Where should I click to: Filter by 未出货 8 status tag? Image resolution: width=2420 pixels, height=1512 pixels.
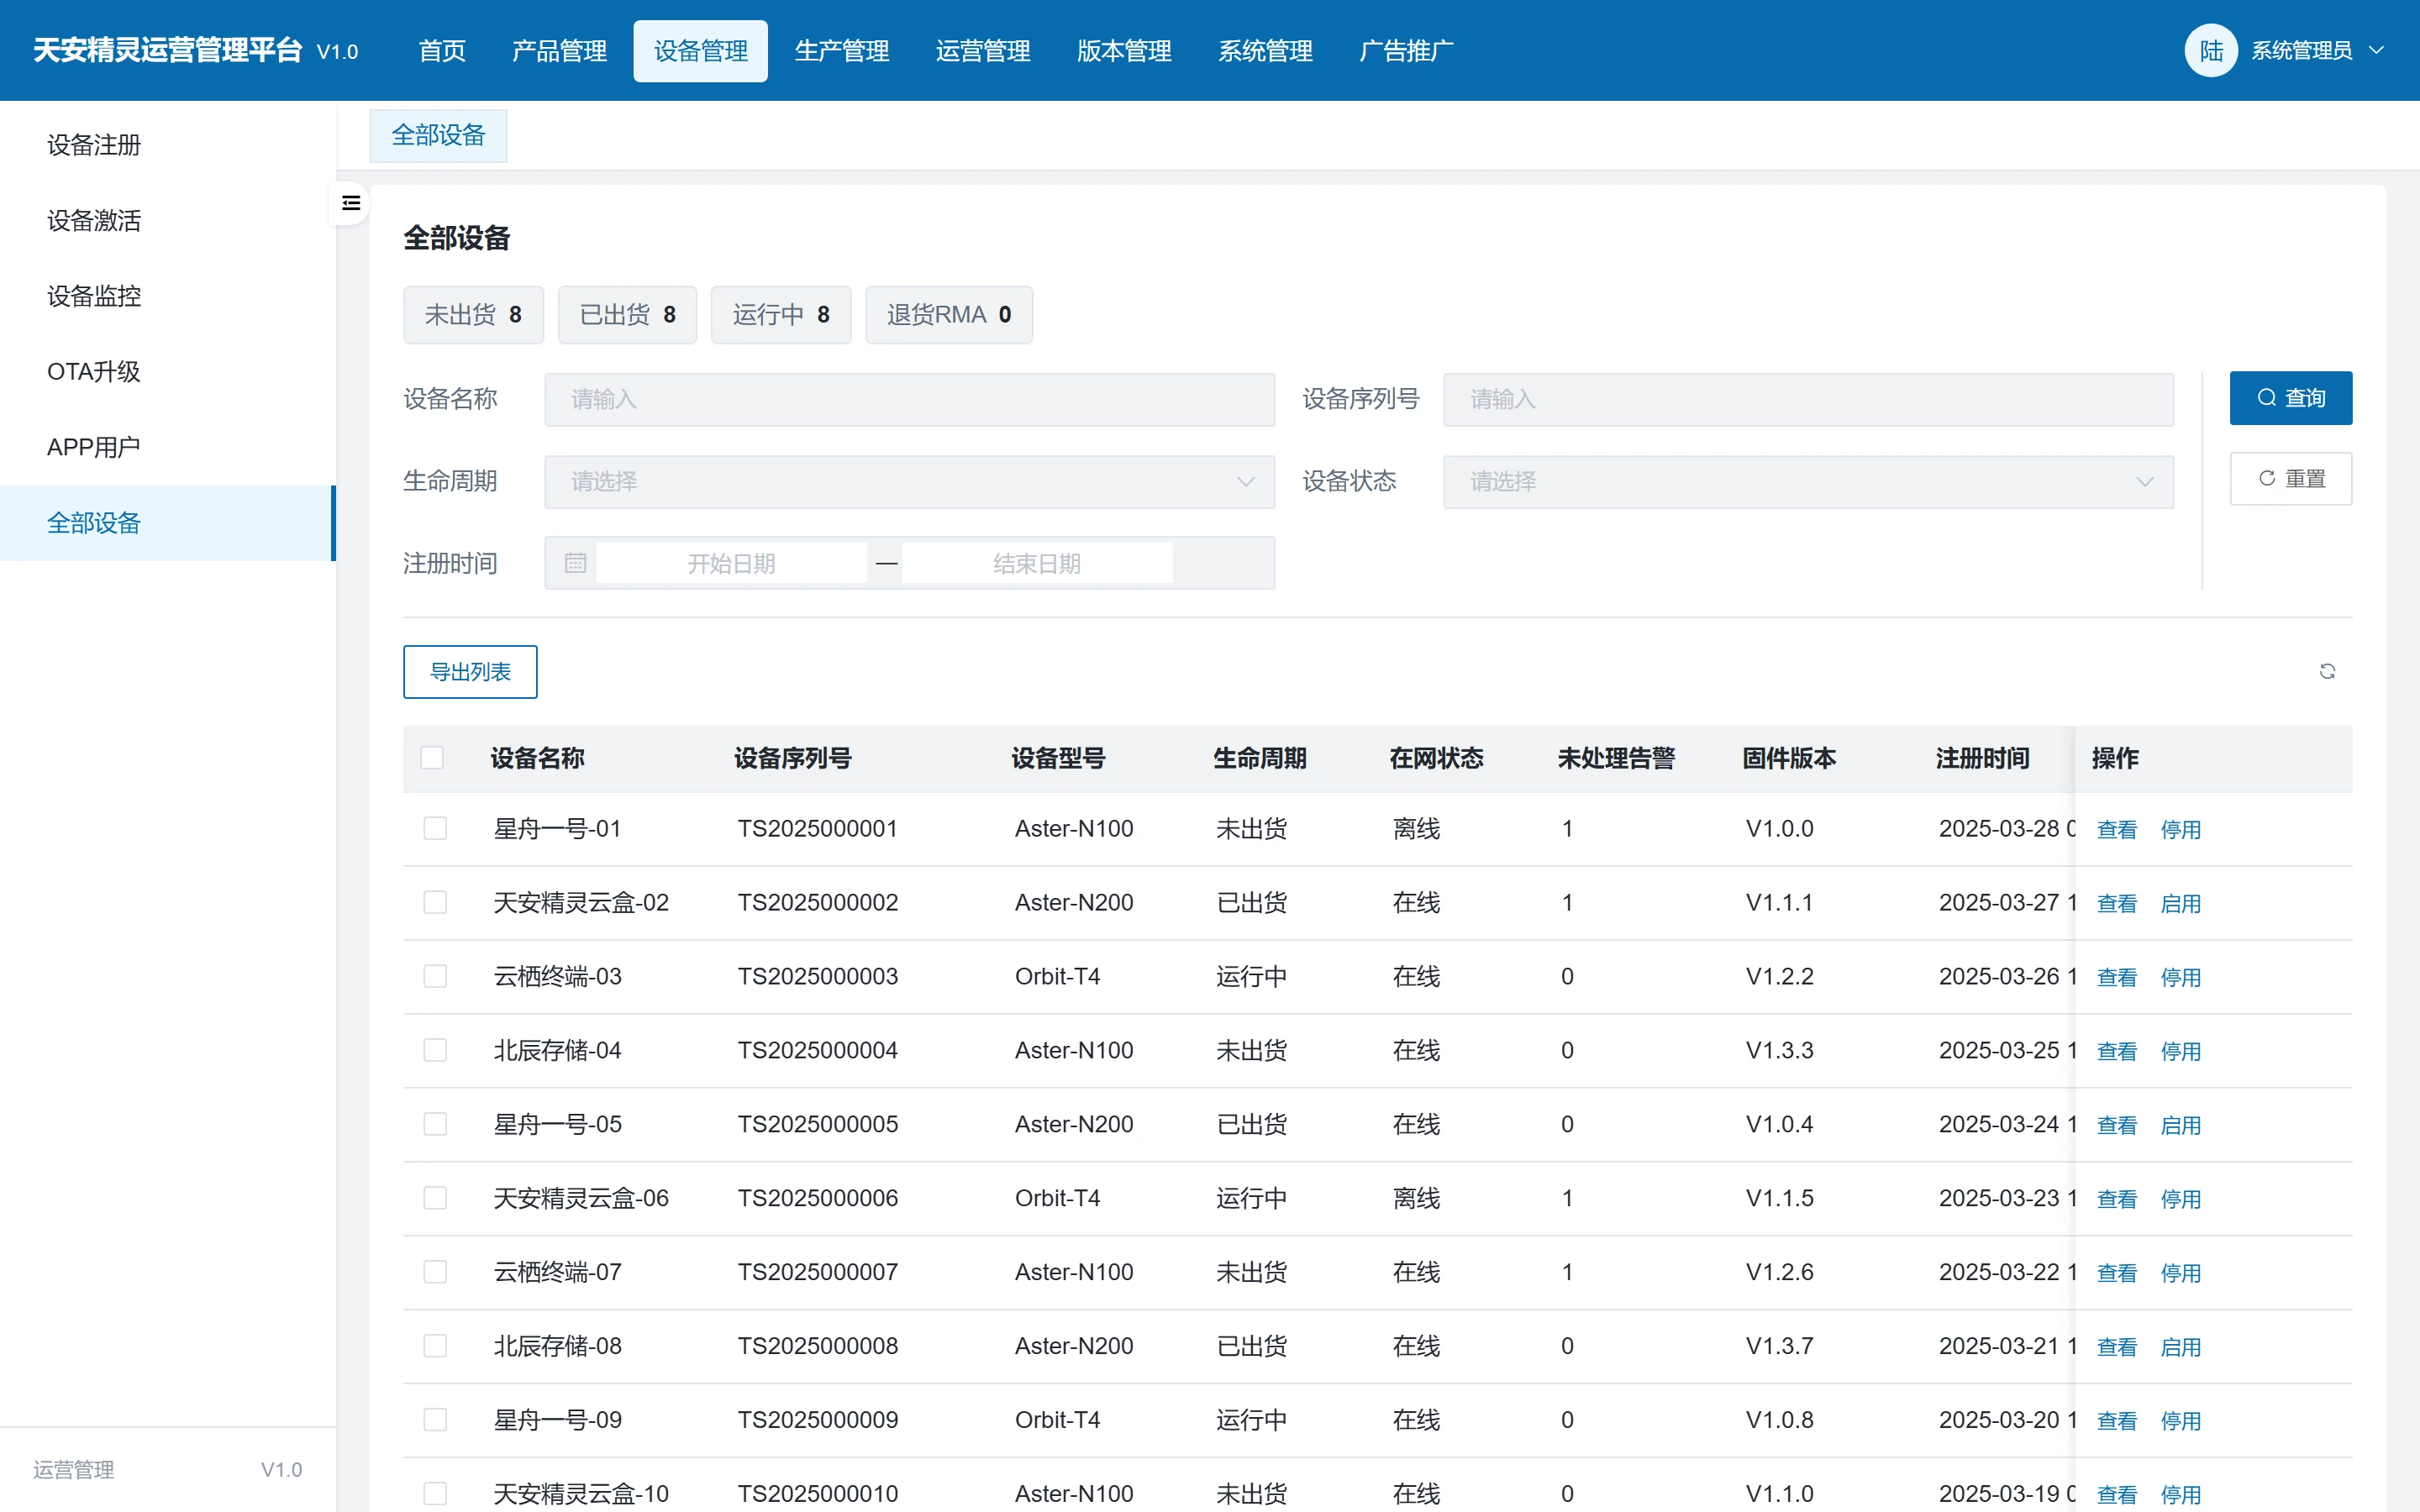473,315
